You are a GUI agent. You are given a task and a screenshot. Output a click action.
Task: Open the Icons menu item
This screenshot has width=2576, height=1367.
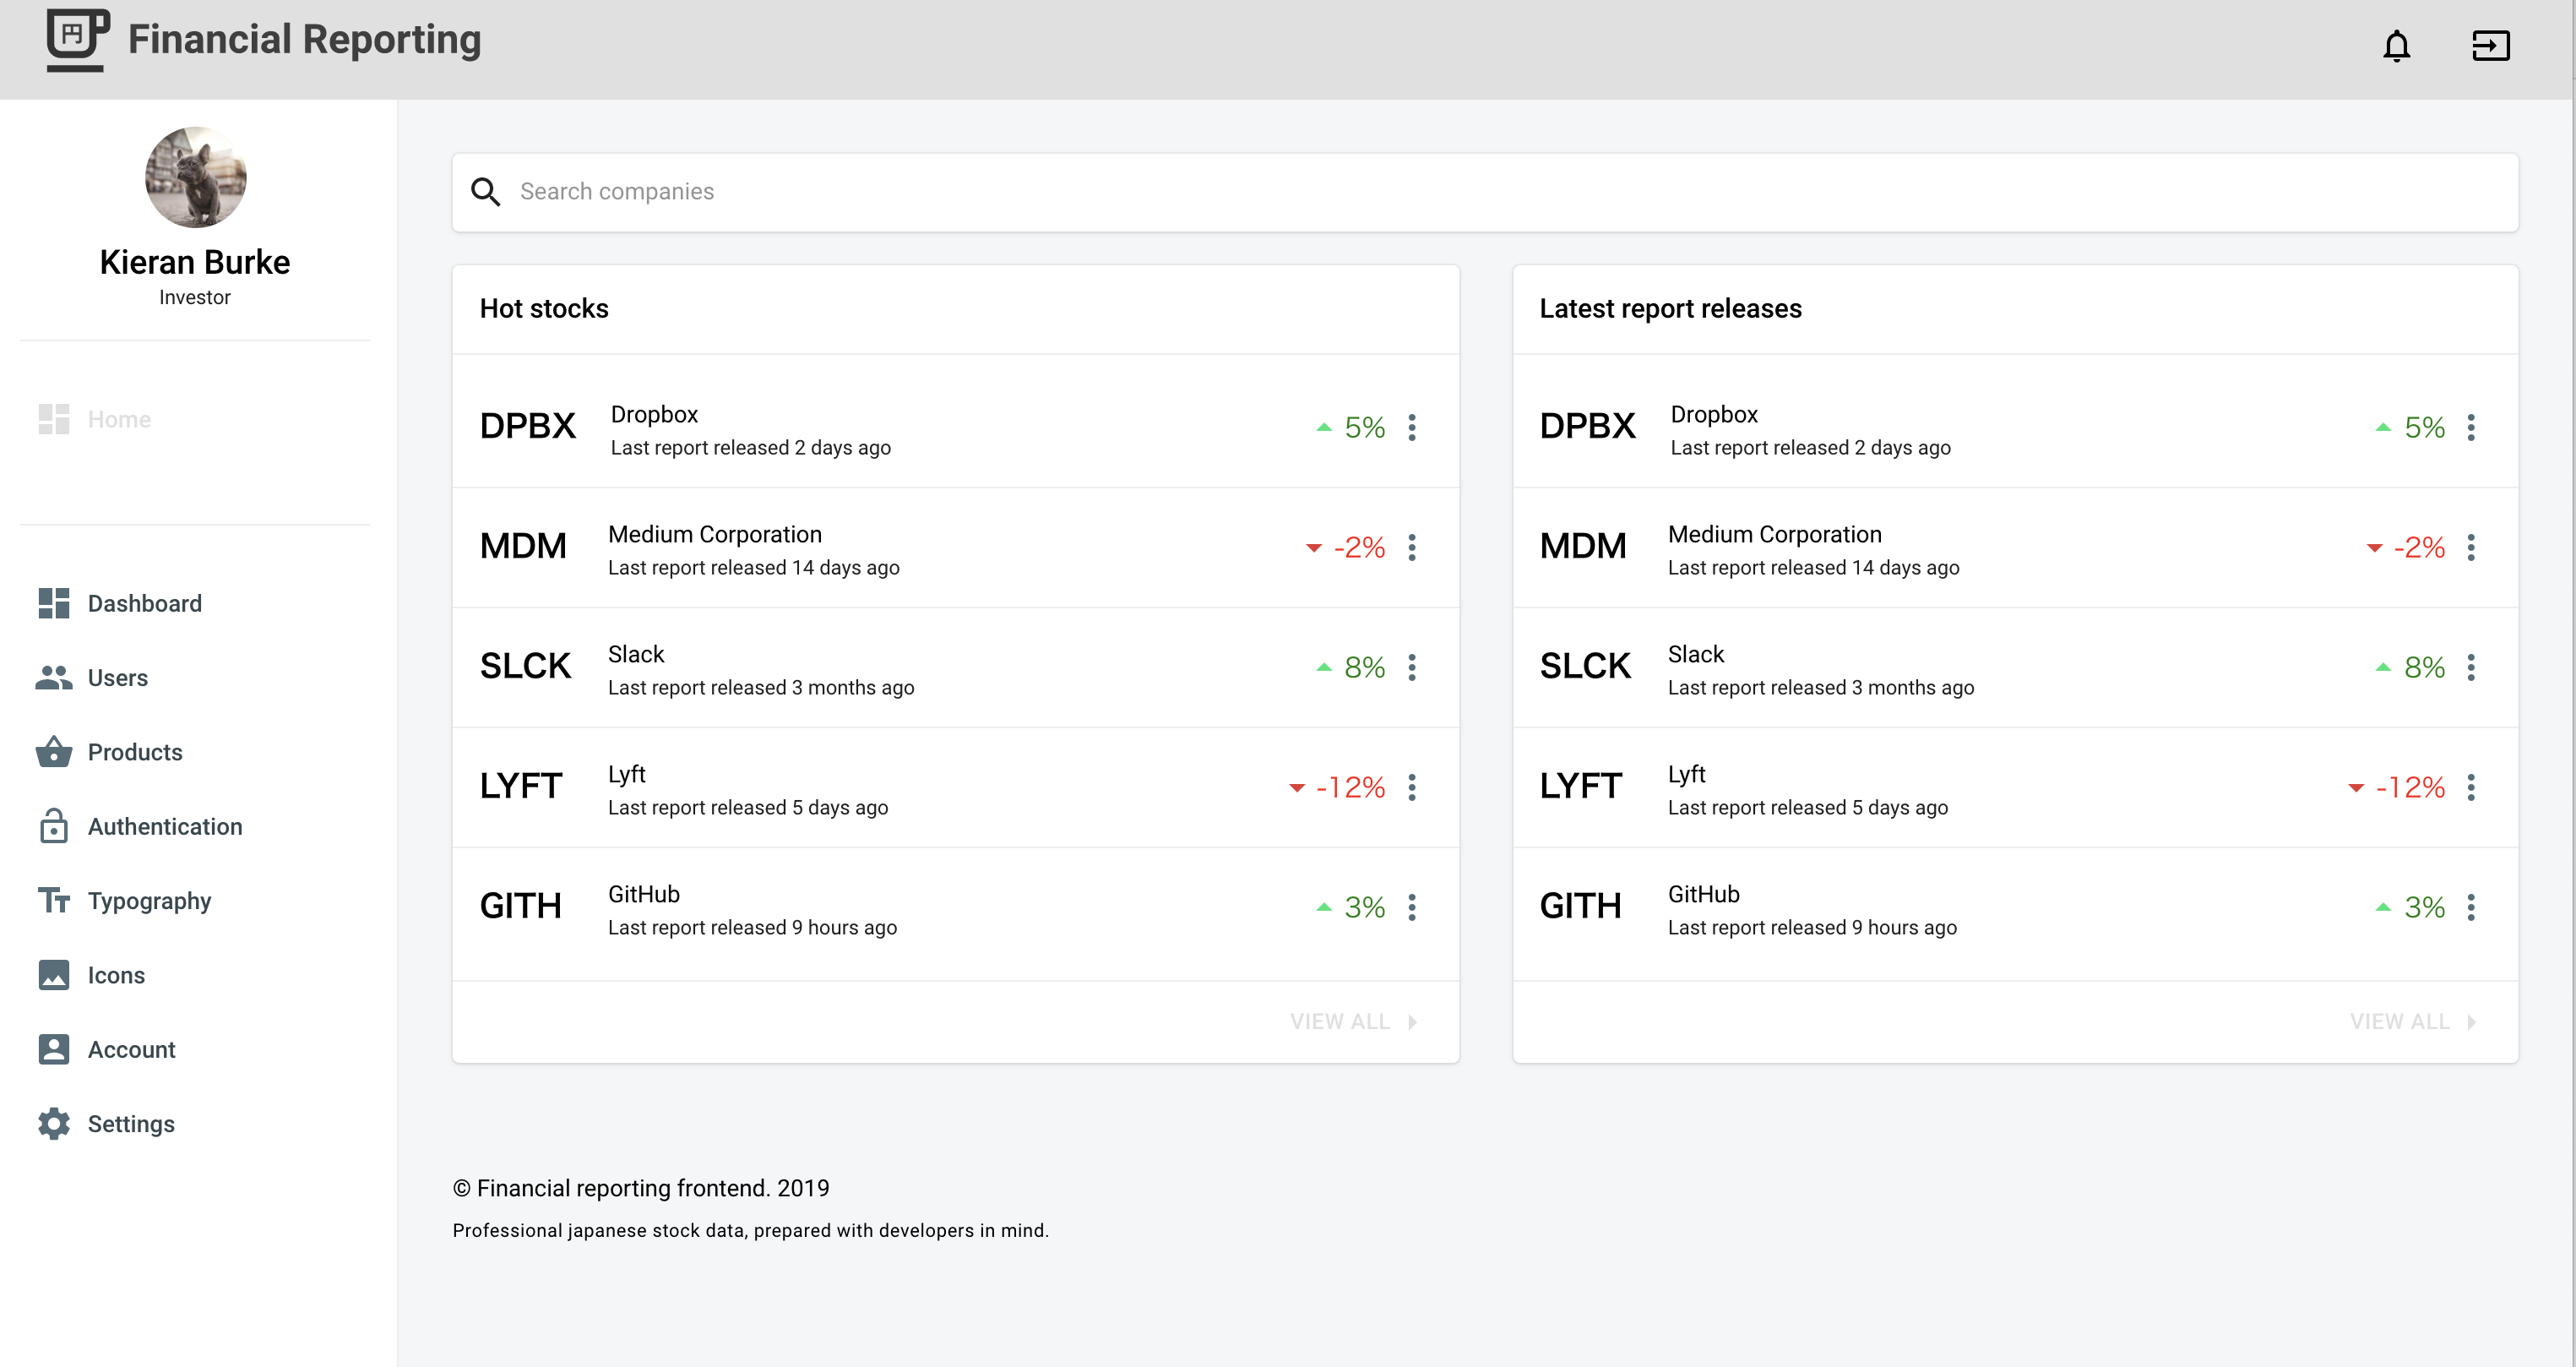tap(195, 975)
